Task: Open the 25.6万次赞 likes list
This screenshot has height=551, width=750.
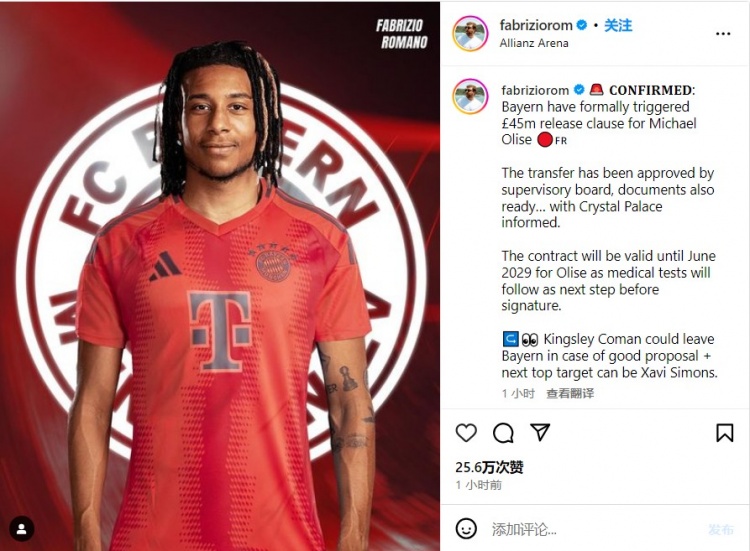Action: (489, 467)
